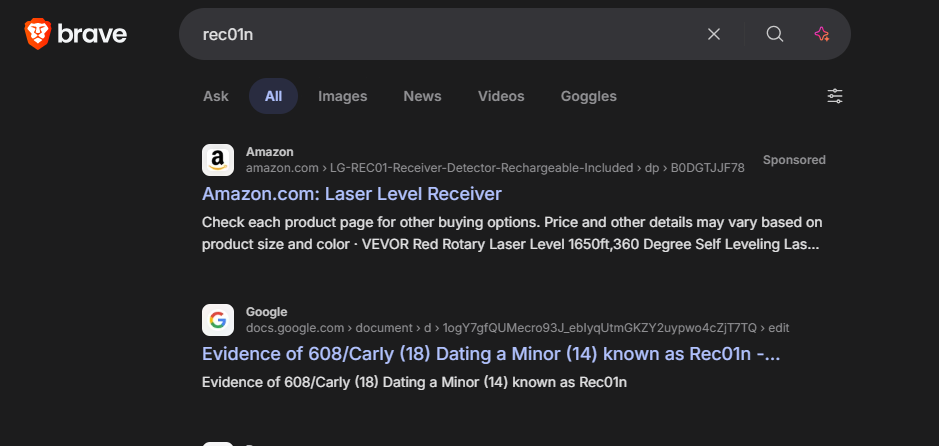Open the News tab

click(422, 96)
